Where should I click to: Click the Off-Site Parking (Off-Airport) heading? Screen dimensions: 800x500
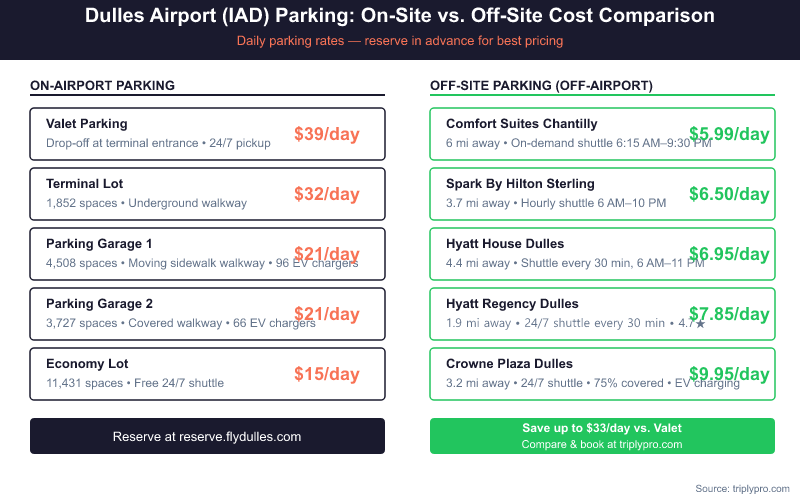pos(541,86)
